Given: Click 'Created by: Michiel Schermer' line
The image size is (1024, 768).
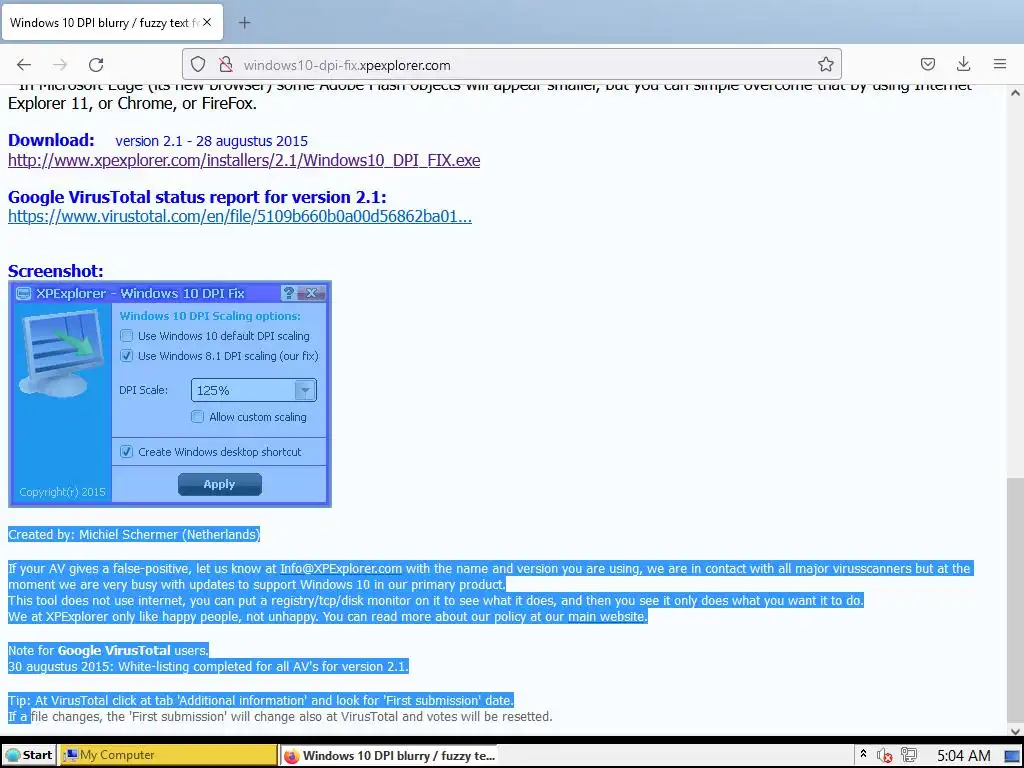Looking at the screenshot, I should coord(134,534).
